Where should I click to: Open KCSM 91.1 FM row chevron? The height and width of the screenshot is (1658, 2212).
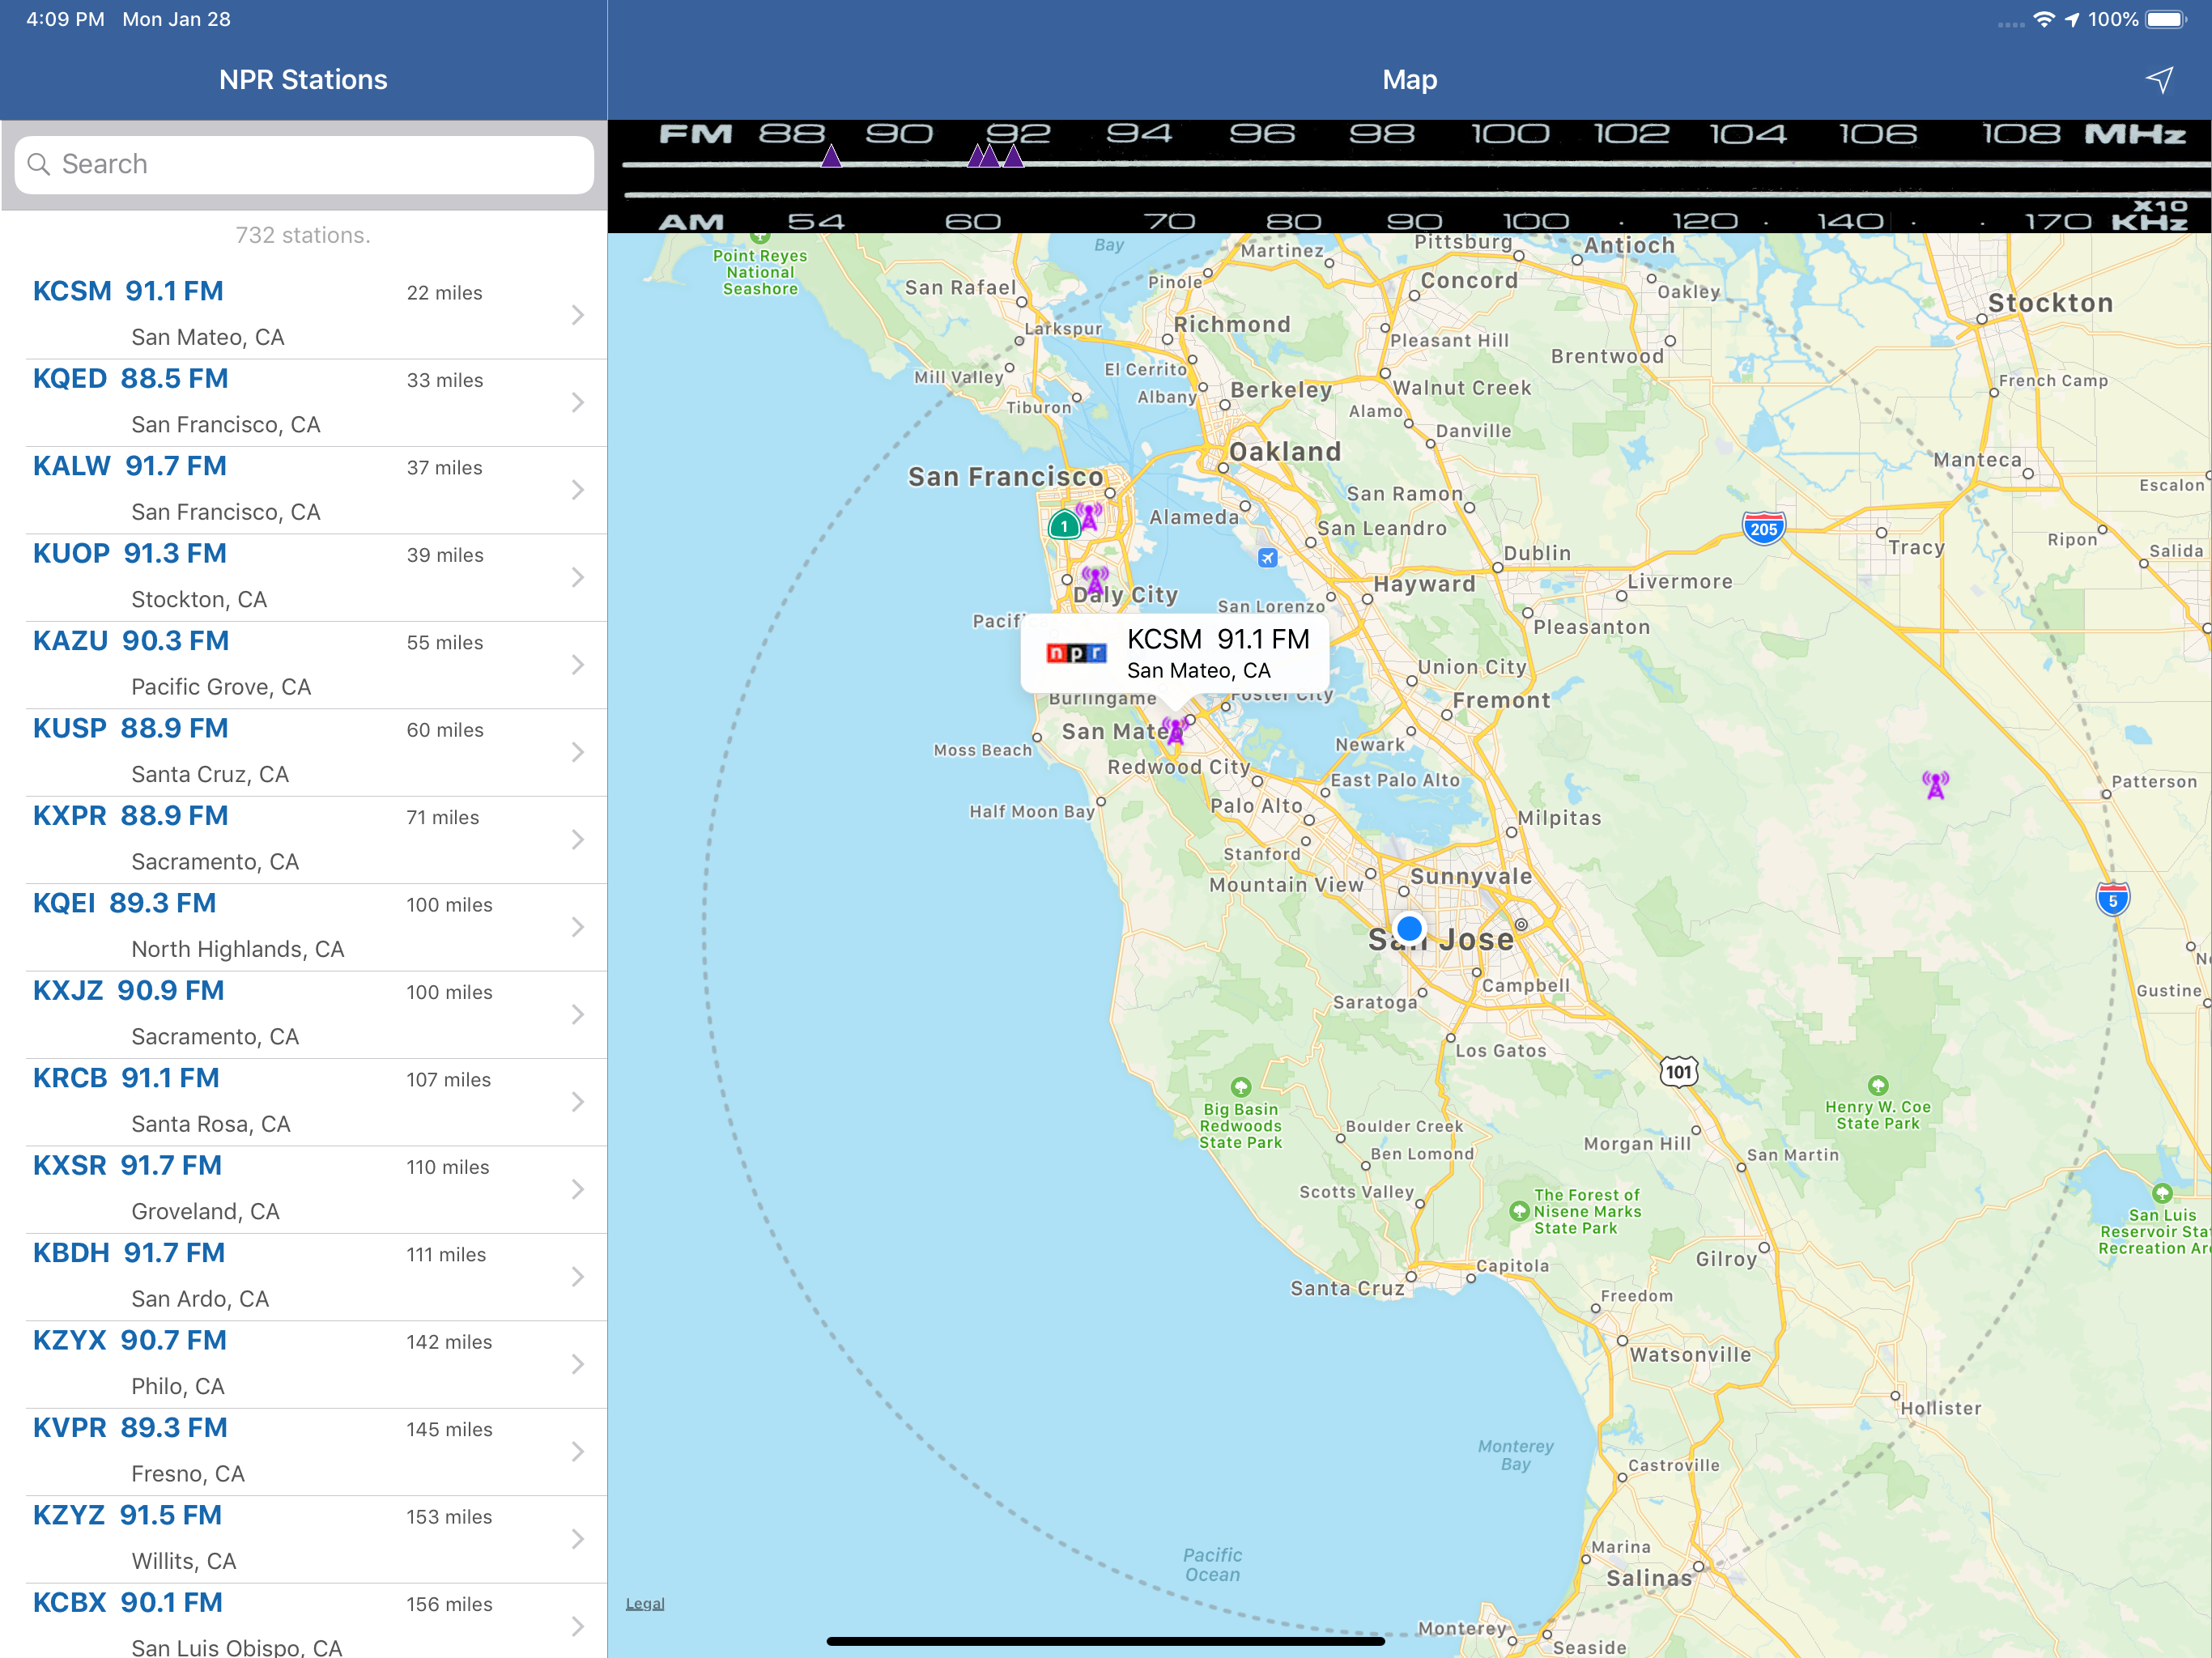tap(577, 315)
